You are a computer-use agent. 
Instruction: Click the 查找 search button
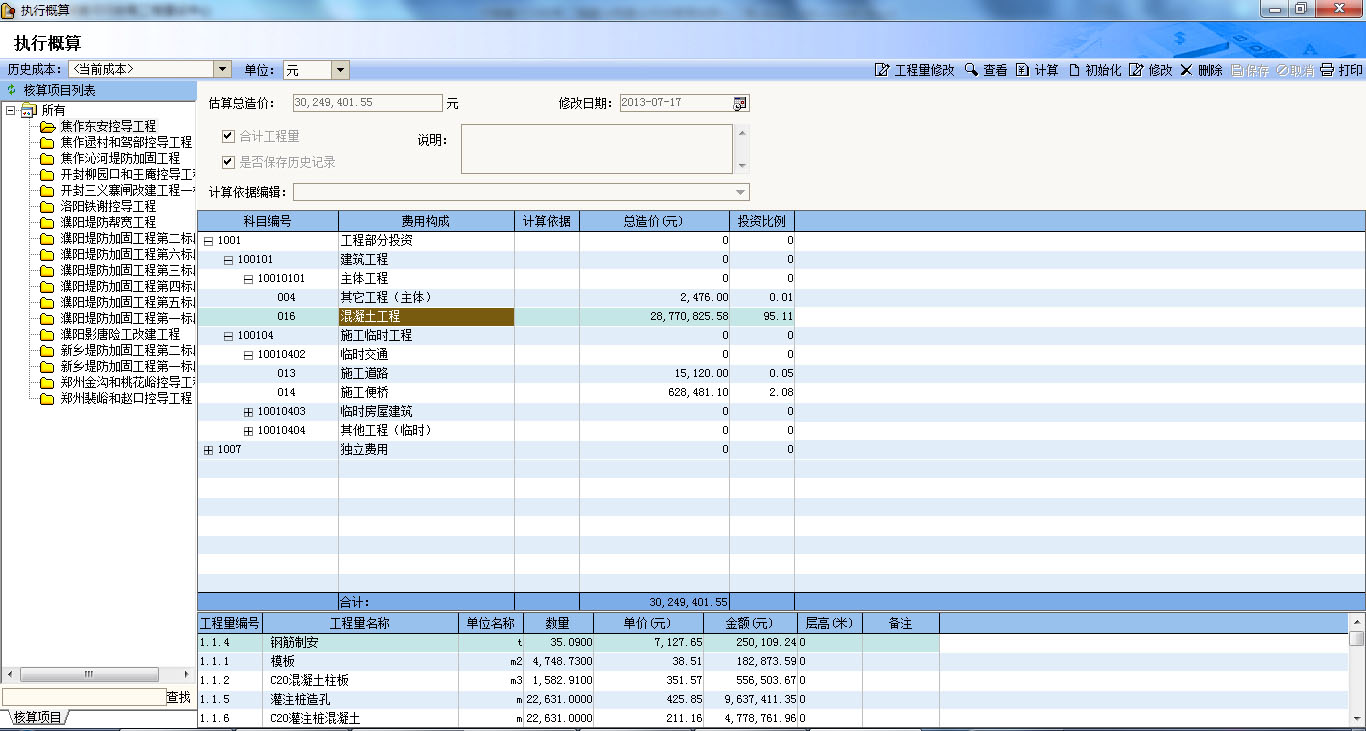pyautogui.click(x=178, y=697)
